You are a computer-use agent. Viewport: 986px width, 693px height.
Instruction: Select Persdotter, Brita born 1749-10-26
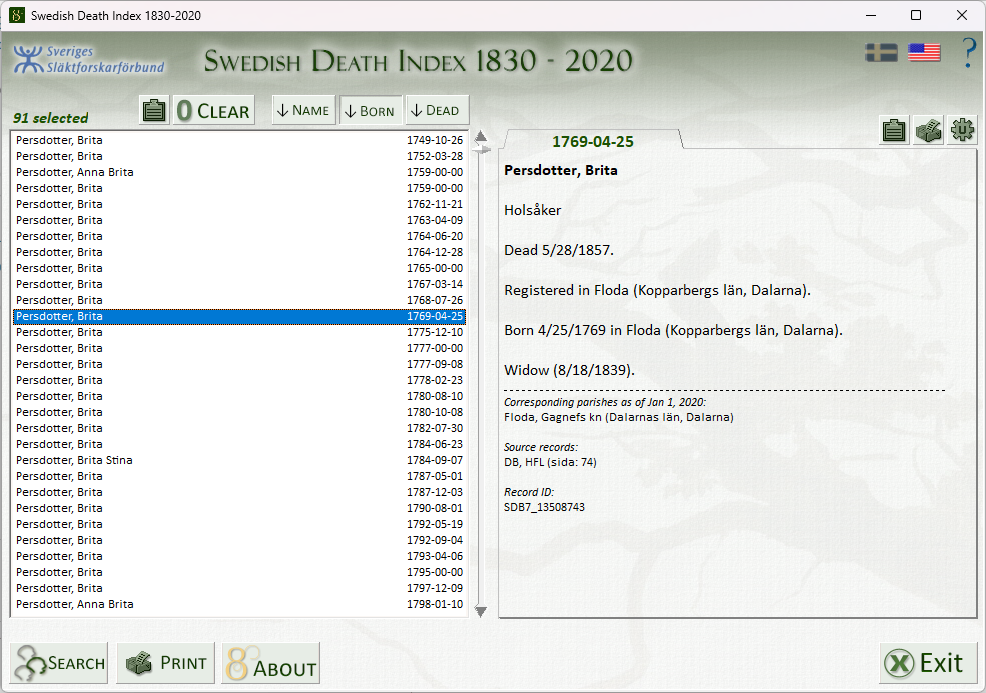point(240,140)
